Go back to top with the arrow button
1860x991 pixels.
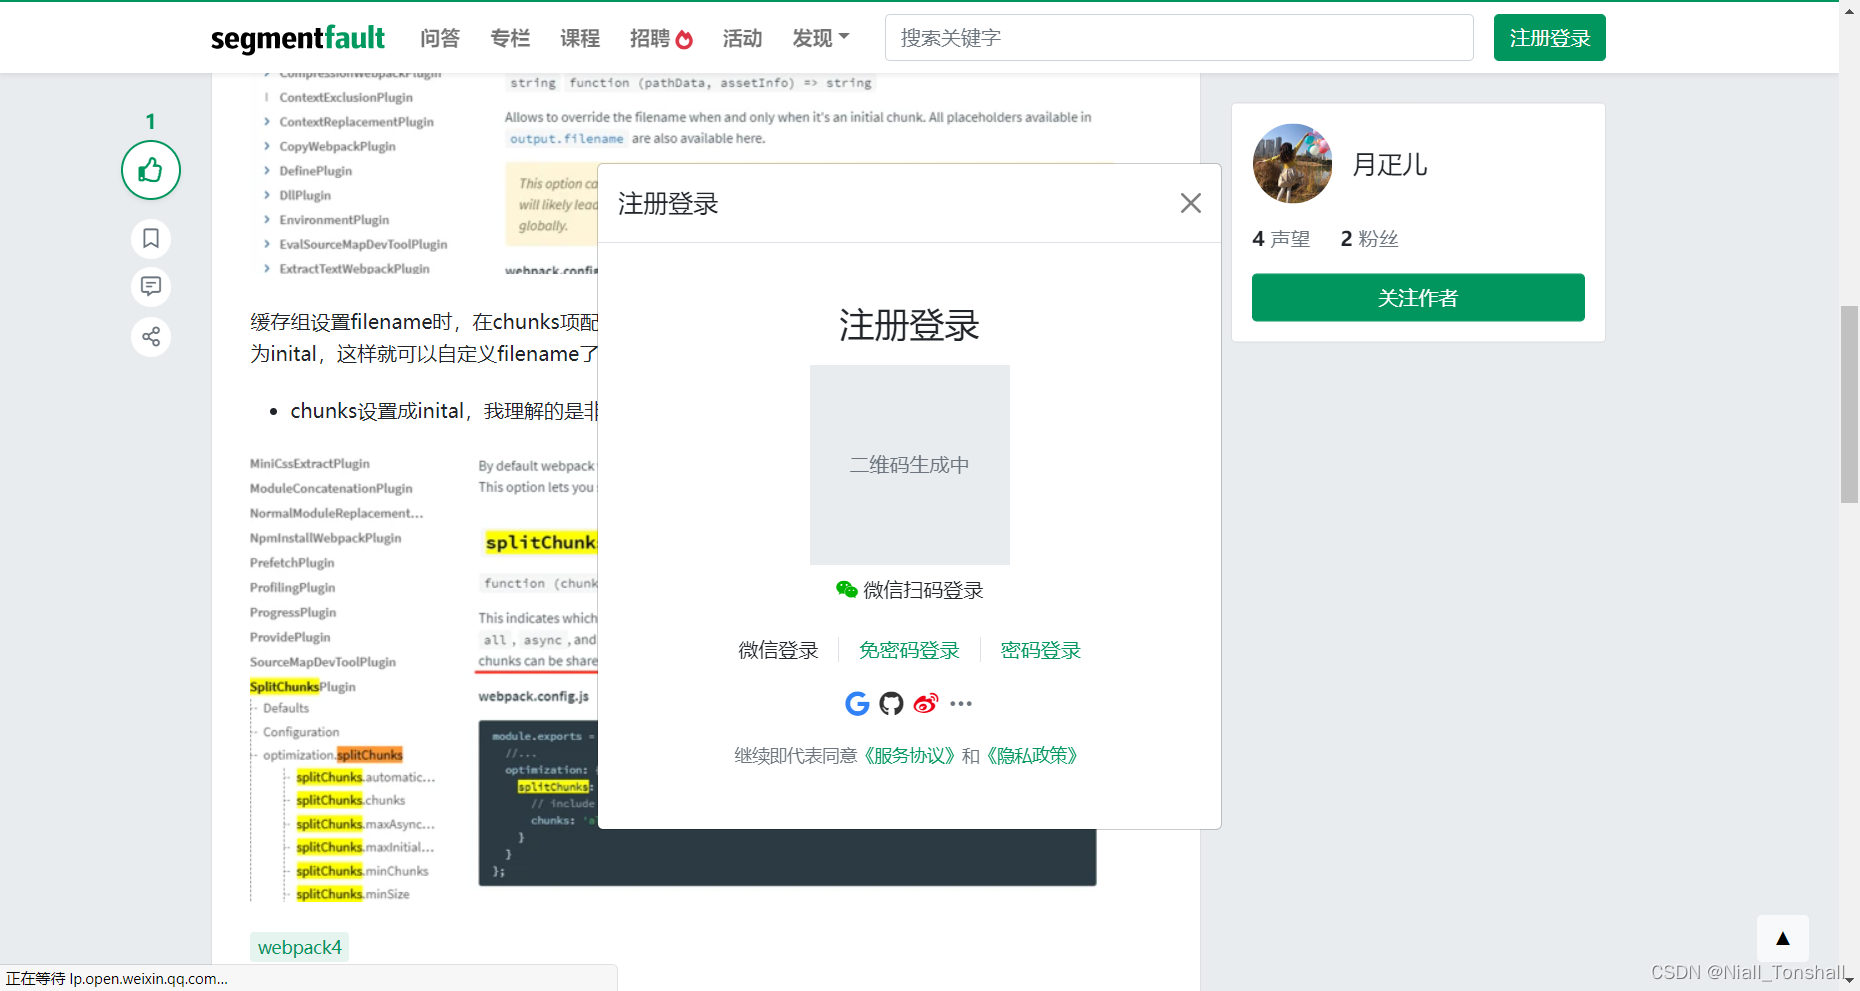coord(1782,938)
